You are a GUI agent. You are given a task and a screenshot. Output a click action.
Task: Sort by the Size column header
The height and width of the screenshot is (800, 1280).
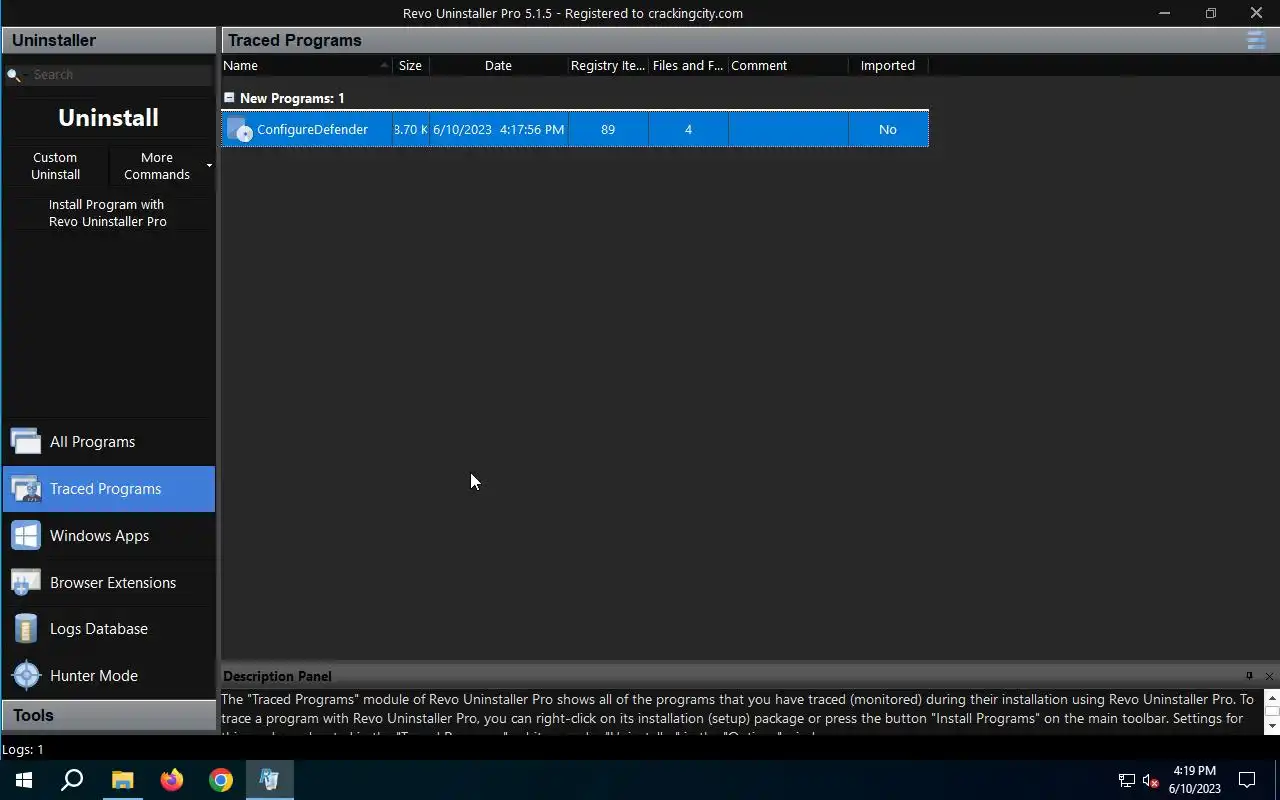point(410,65)
